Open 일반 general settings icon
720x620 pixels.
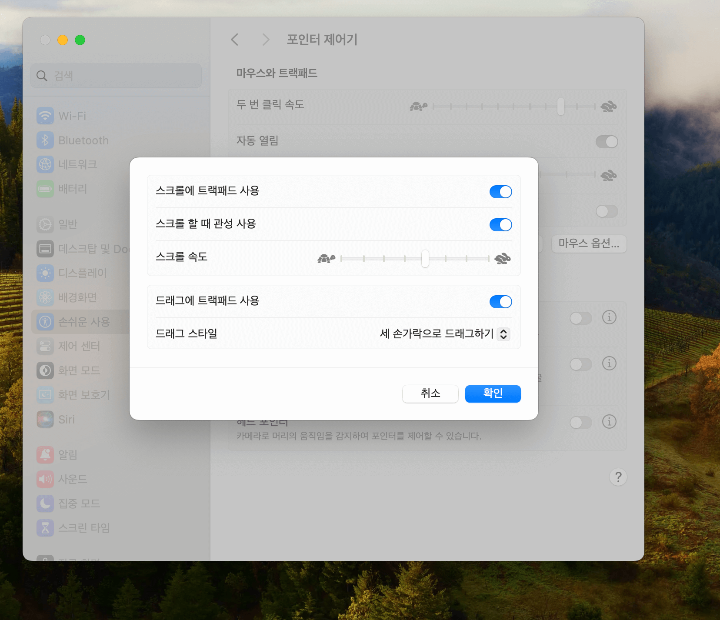click(45, 224)
